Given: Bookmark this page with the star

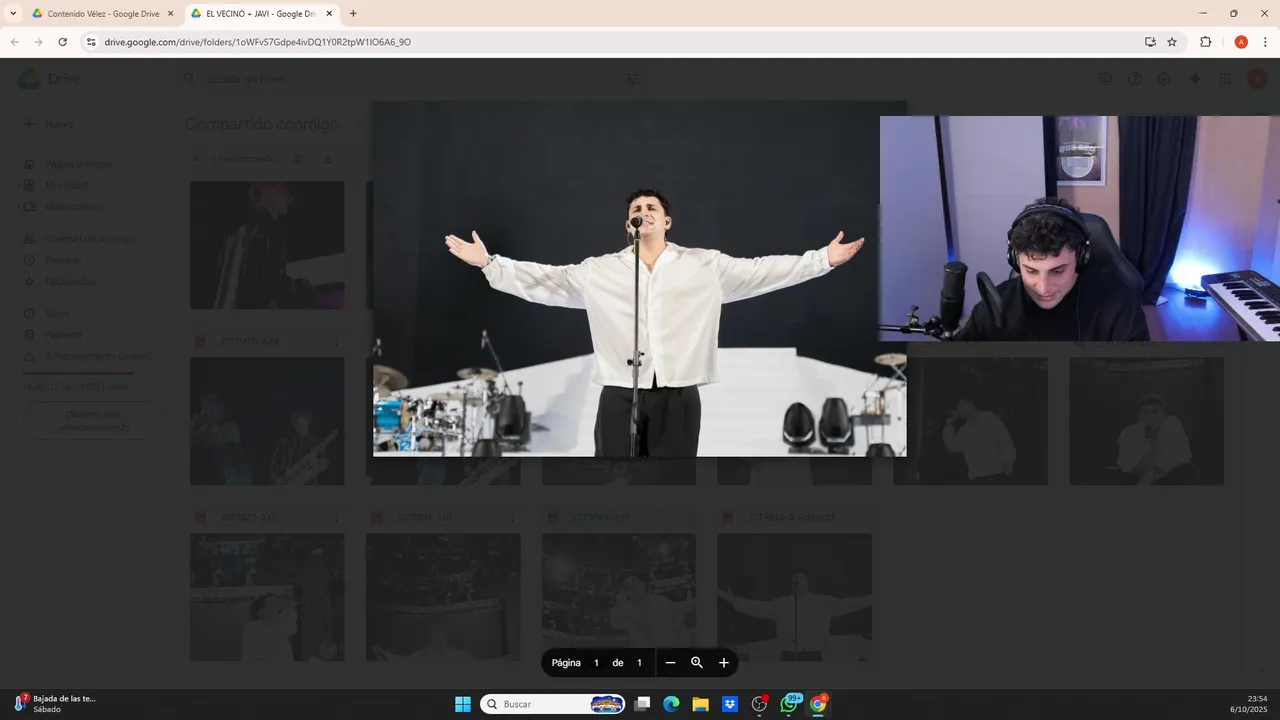Looking at the screenshot, I should click(1172, 42).
